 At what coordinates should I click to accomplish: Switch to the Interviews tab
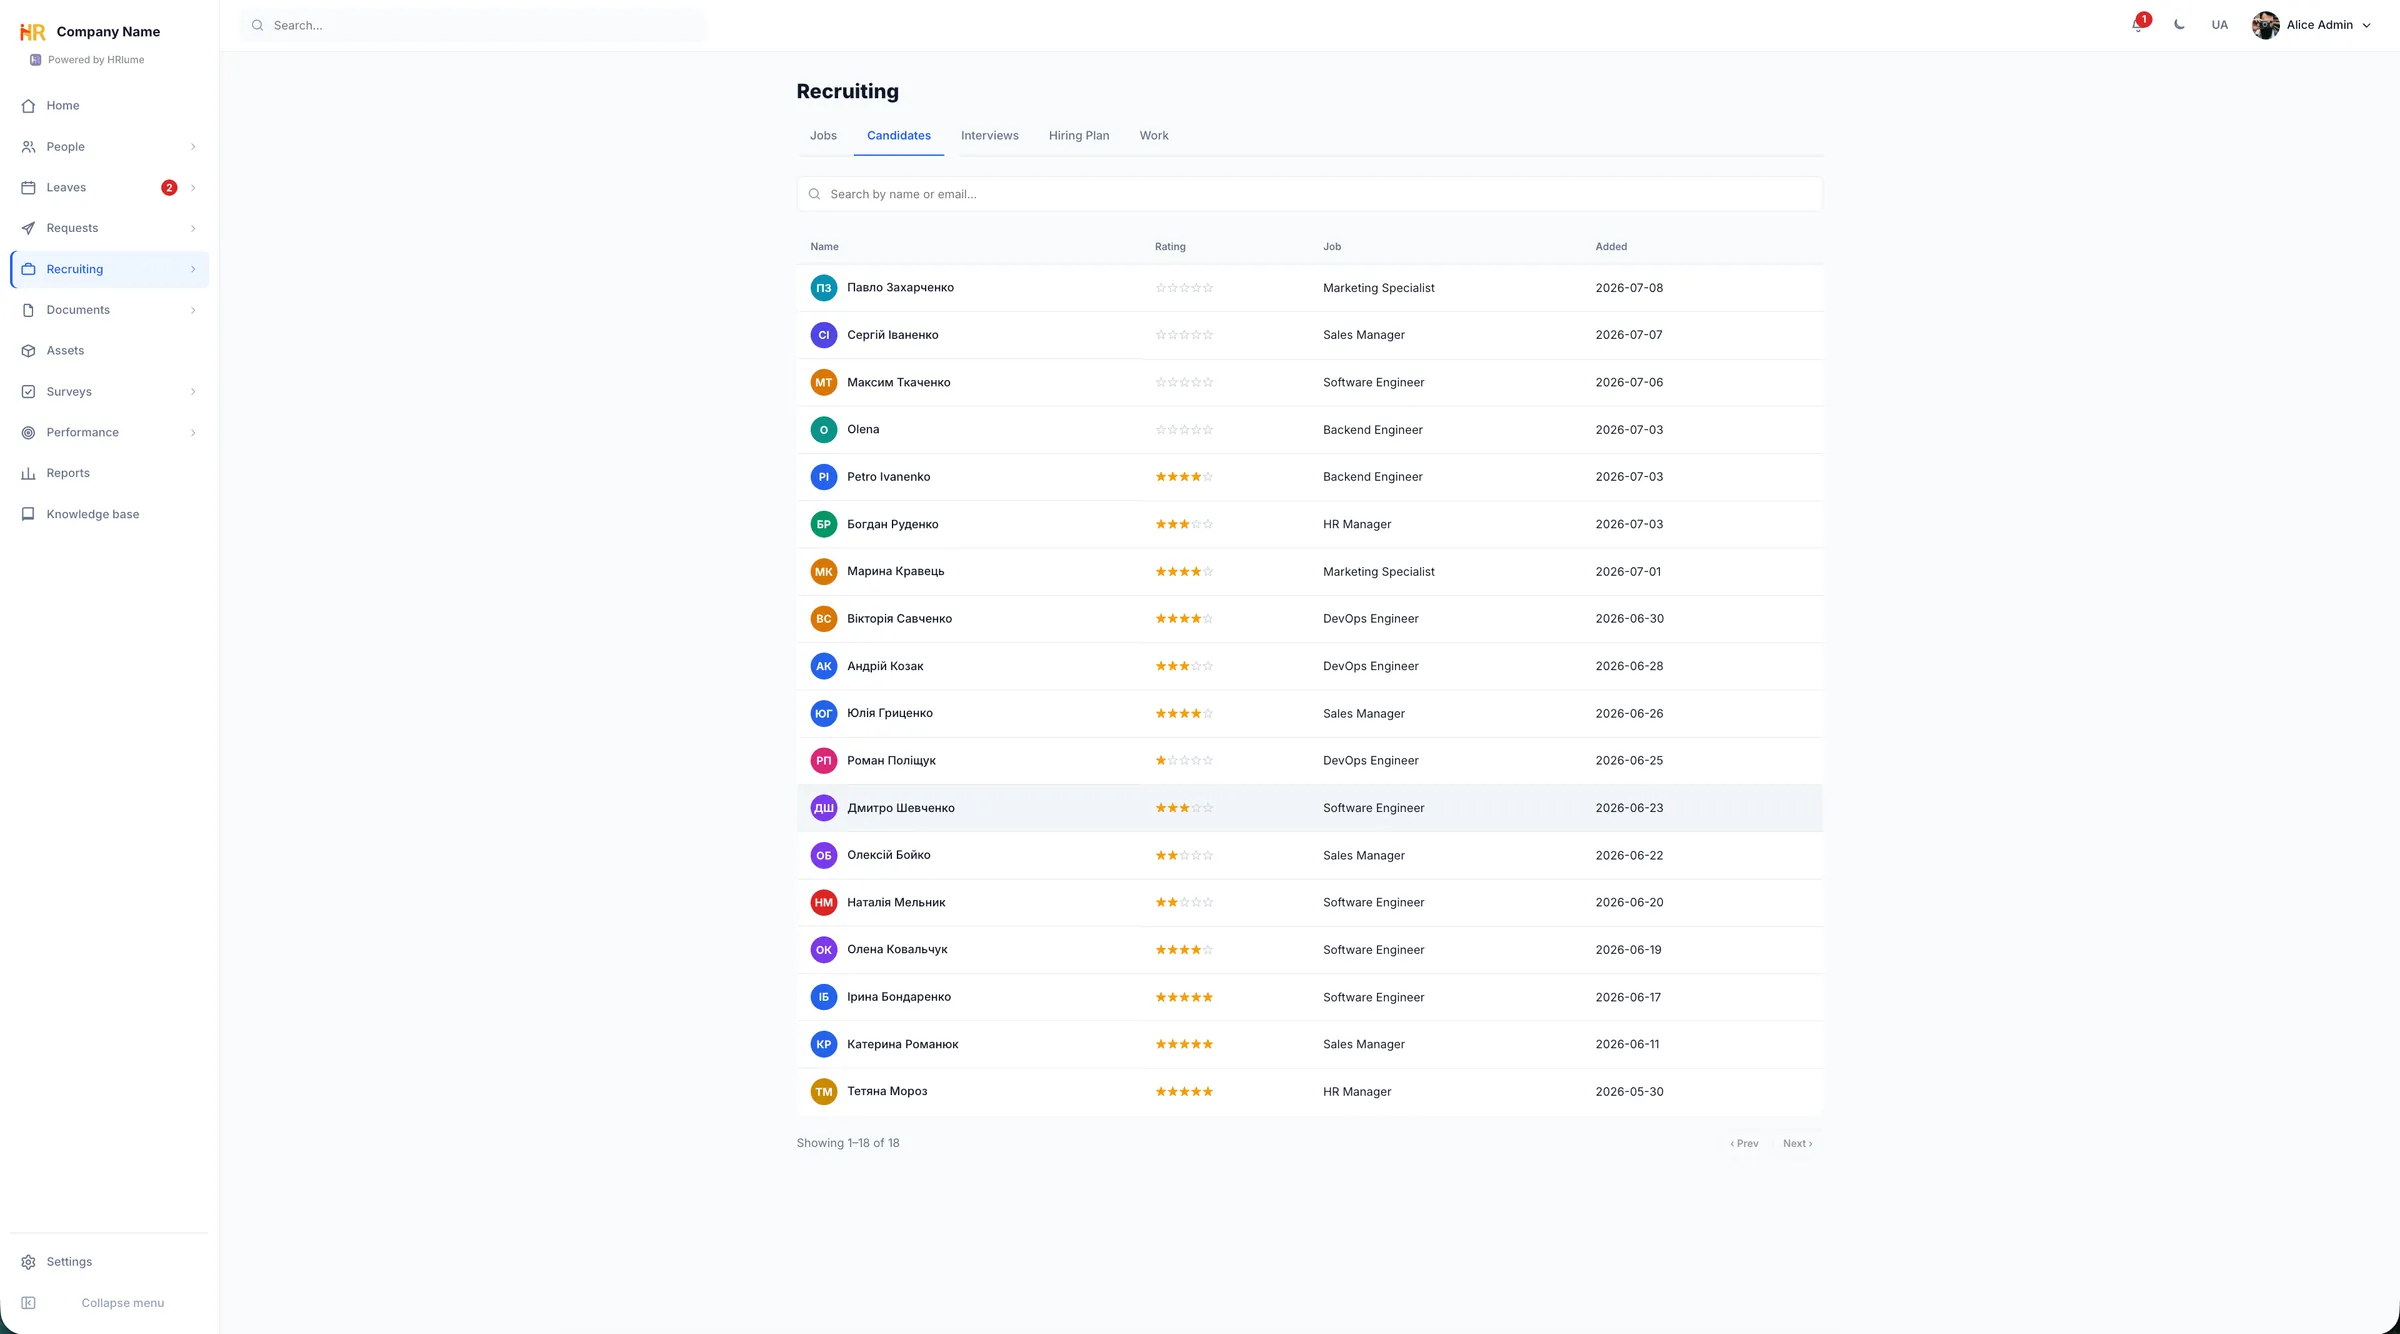(989, 136)
